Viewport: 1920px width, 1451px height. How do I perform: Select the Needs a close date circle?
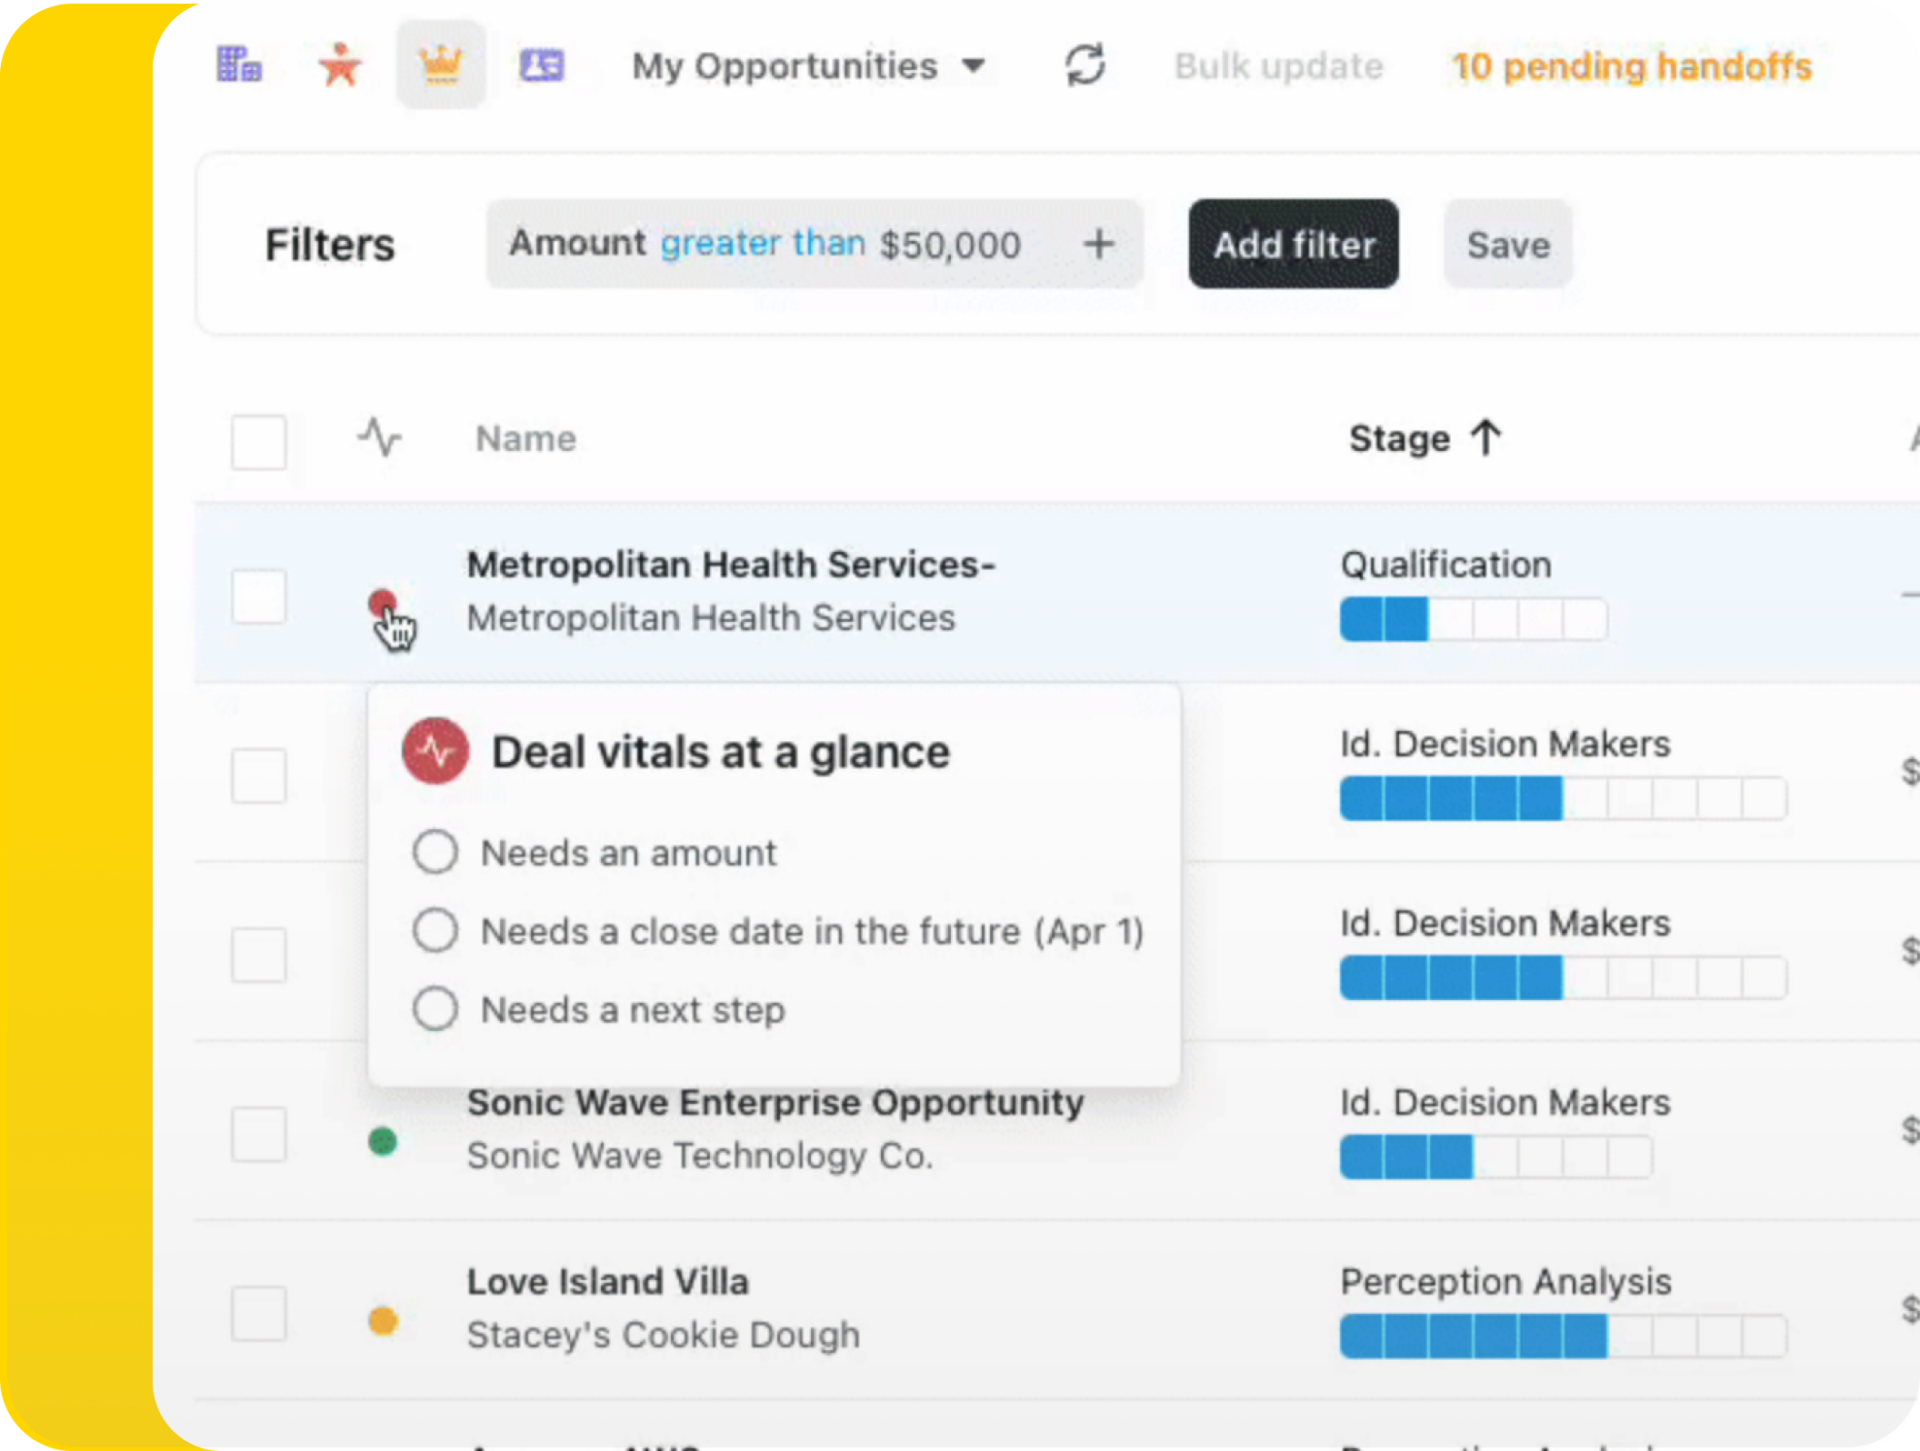[x=436, y=930]
